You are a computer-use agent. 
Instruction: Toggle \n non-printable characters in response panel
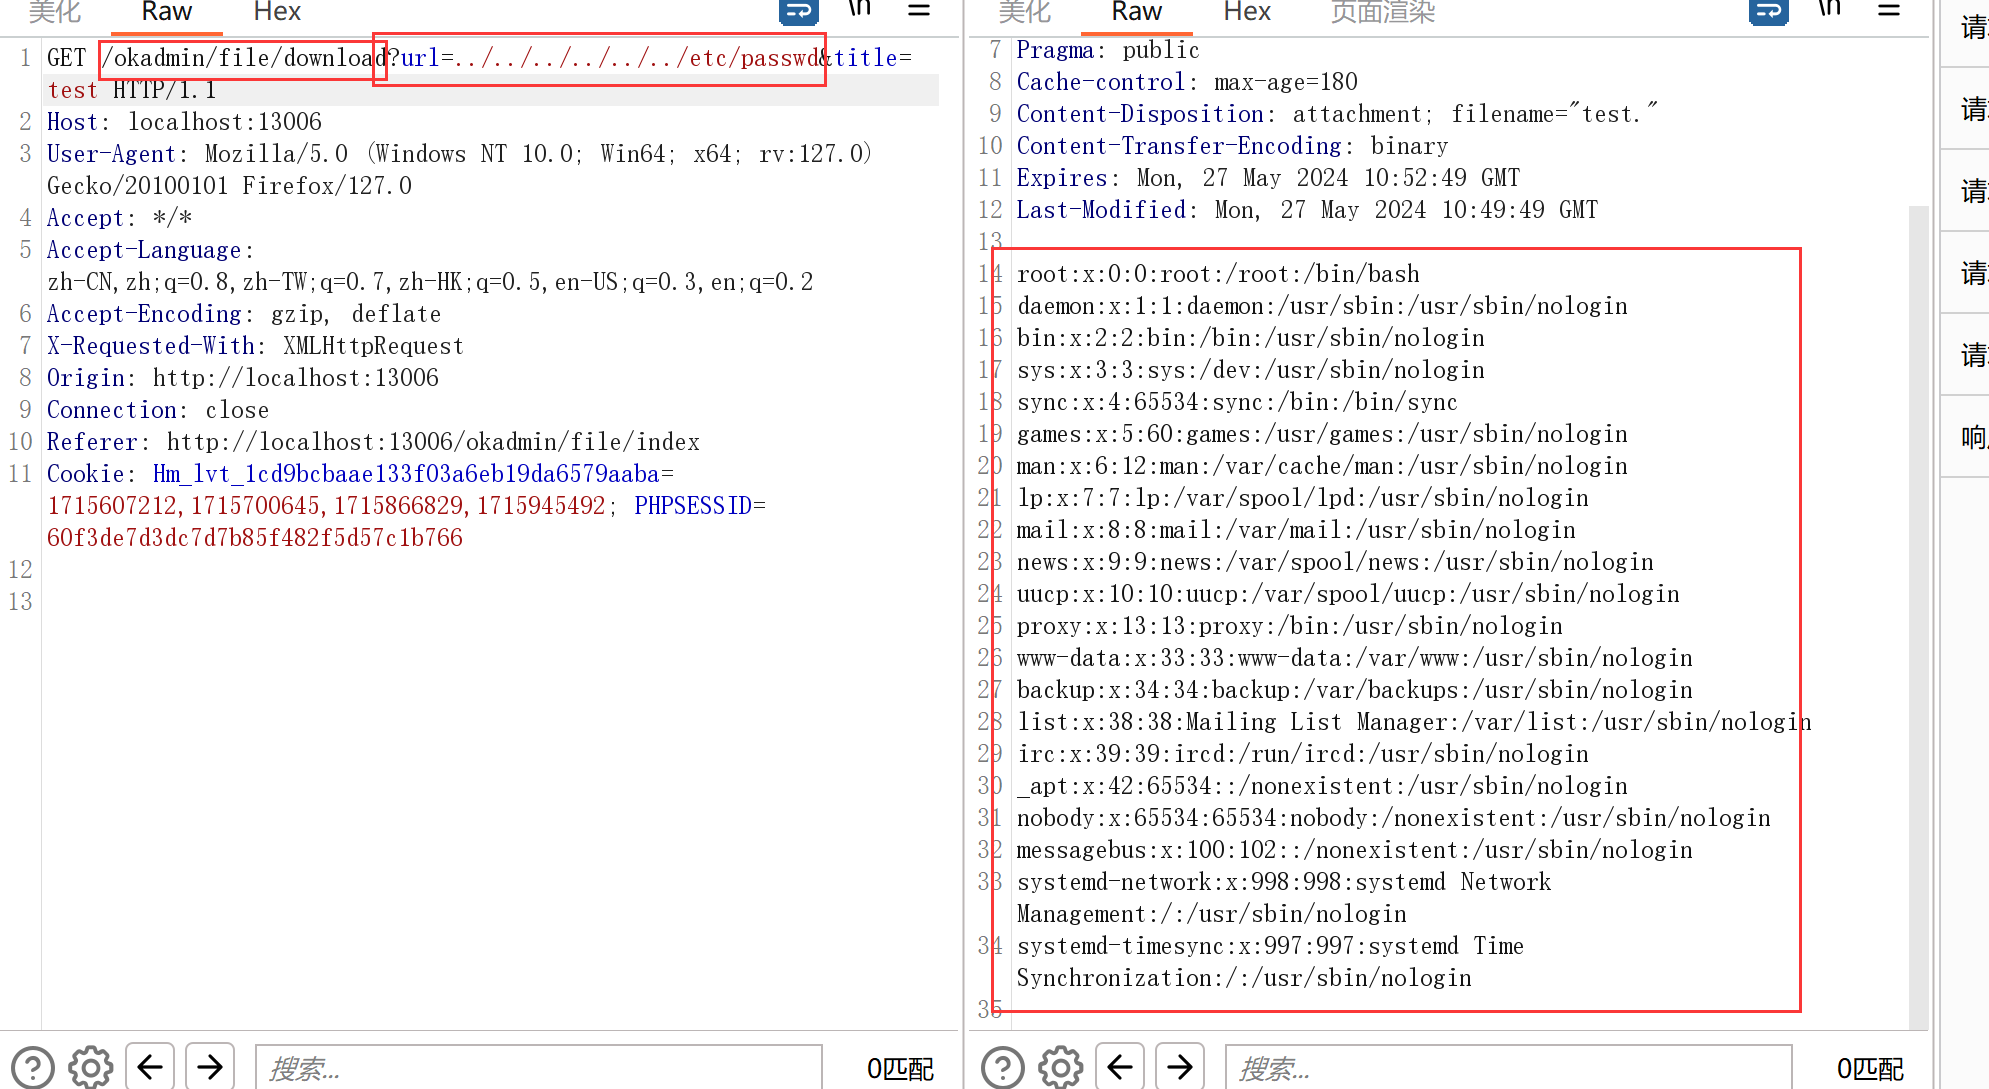click(1830, 9)
